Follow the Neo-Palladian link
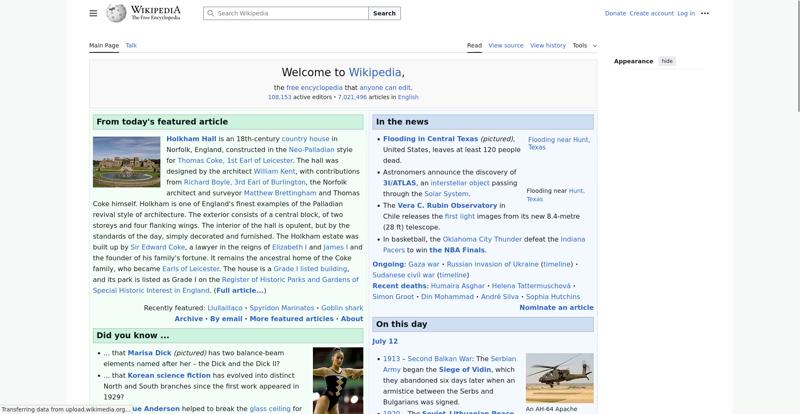The width and height of the screenshot is (800, 414). (x=311, y=150)
